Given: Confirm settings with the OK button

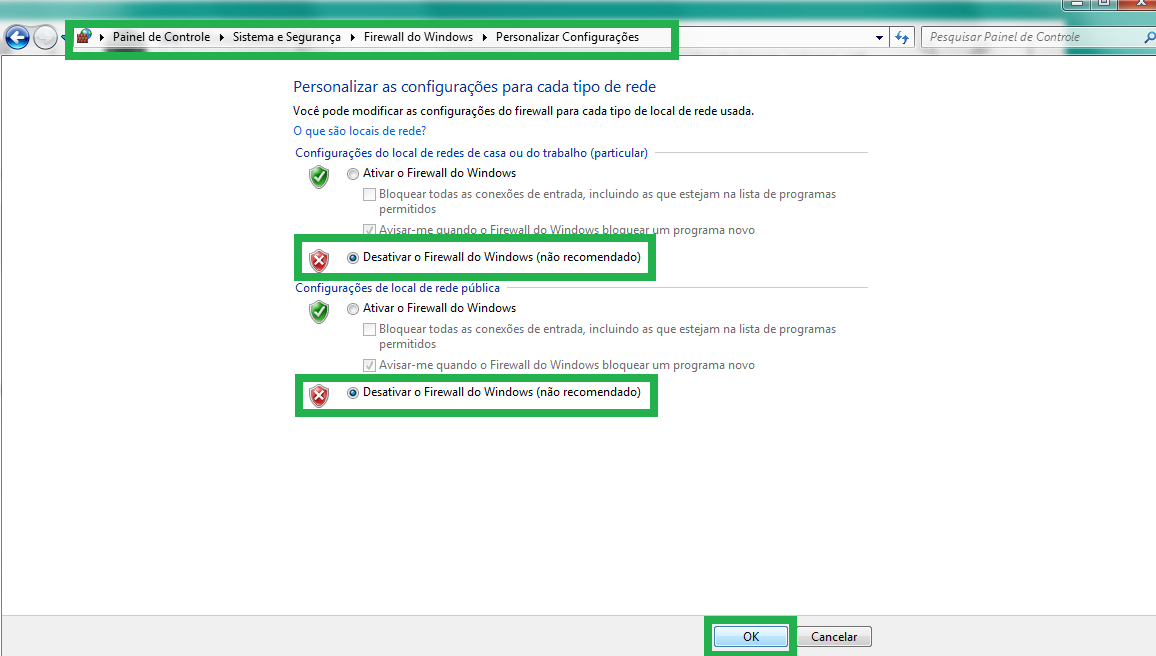Looking at the screenshot, I should 751,636.
